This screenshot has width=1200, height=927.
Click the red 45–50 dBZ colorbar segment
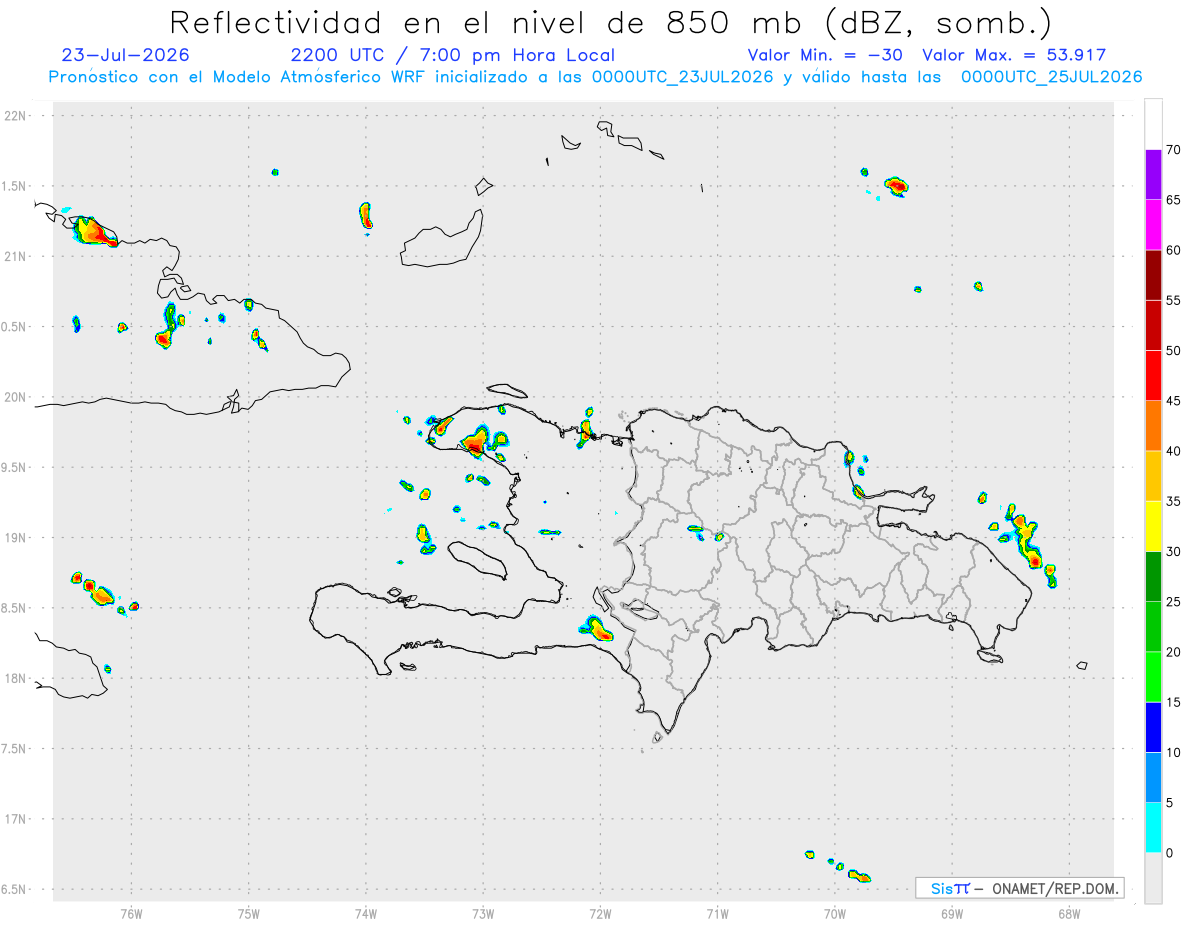click(x=1153, y=376)
